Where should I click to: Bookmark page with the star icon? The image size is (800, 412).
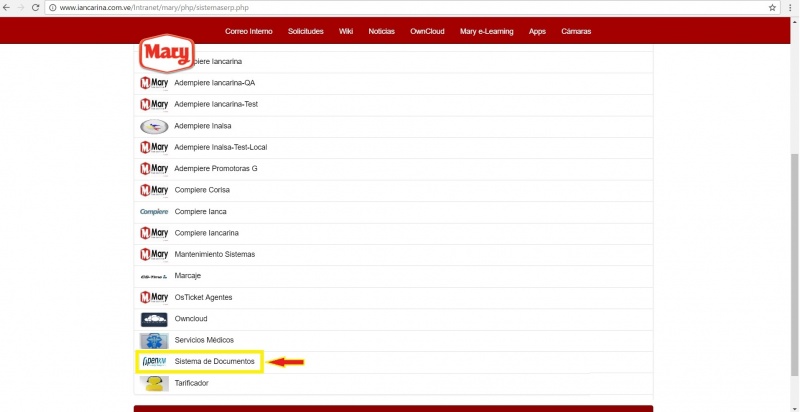coord(772,8)
